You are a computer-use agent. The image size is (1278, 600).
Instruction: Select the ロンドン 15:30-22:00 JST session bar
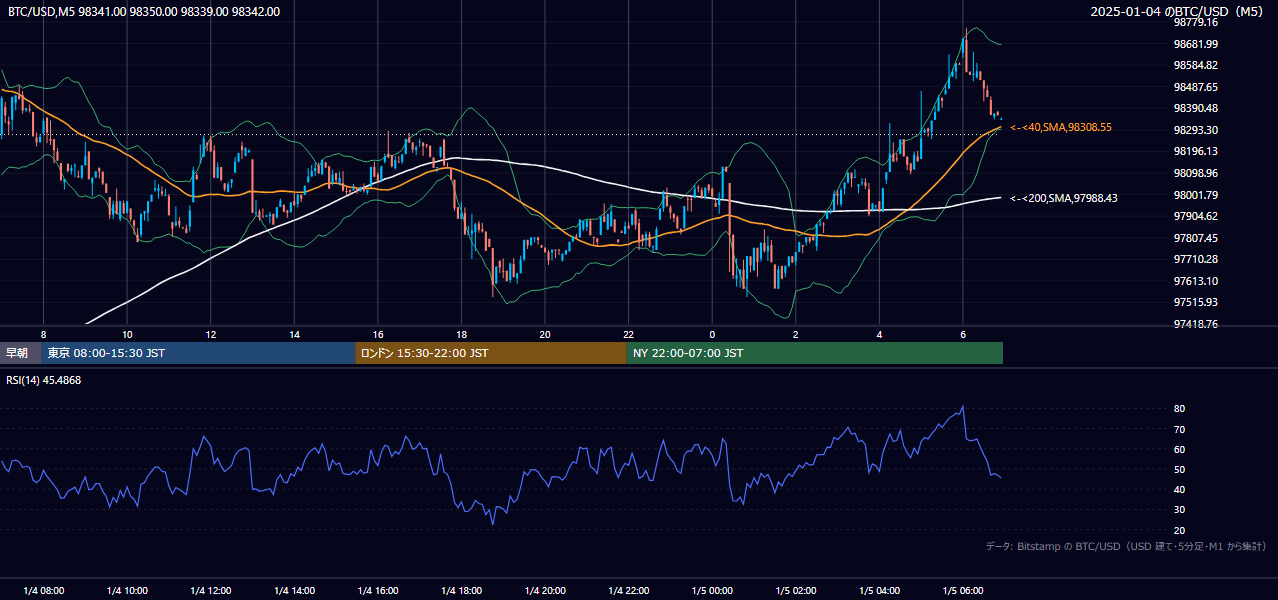pyautogui.click(x=491, y=353)
